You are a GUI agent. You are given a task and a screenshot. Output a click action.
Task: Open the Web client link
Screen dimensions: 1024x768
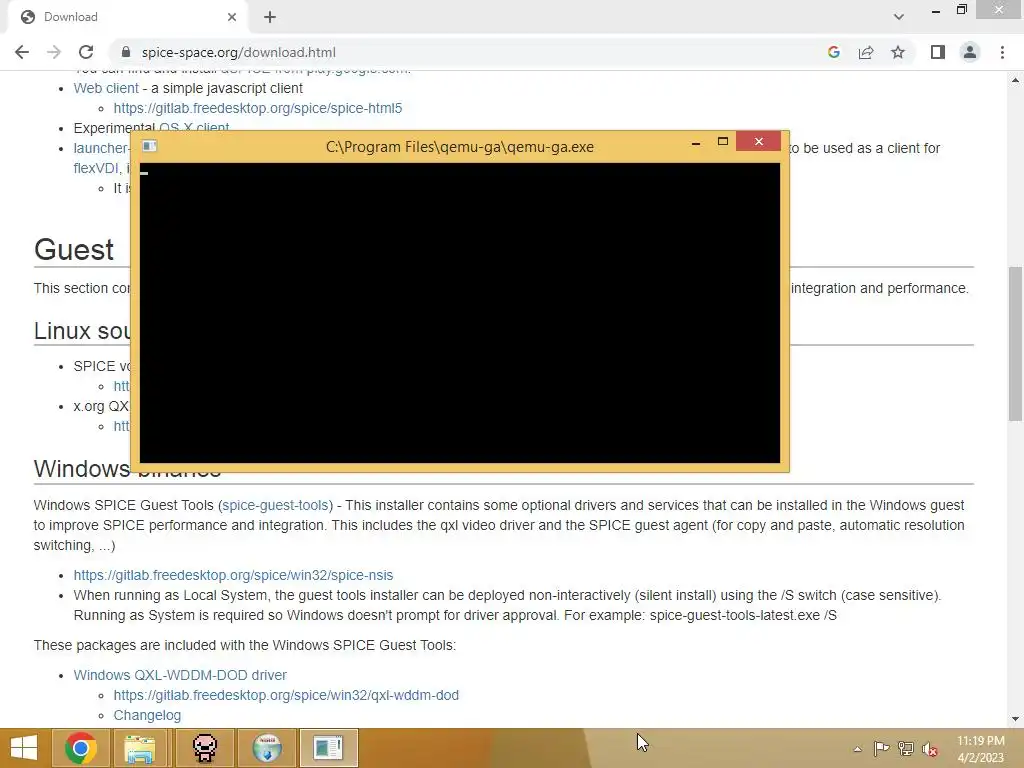(x=106, y=88)
